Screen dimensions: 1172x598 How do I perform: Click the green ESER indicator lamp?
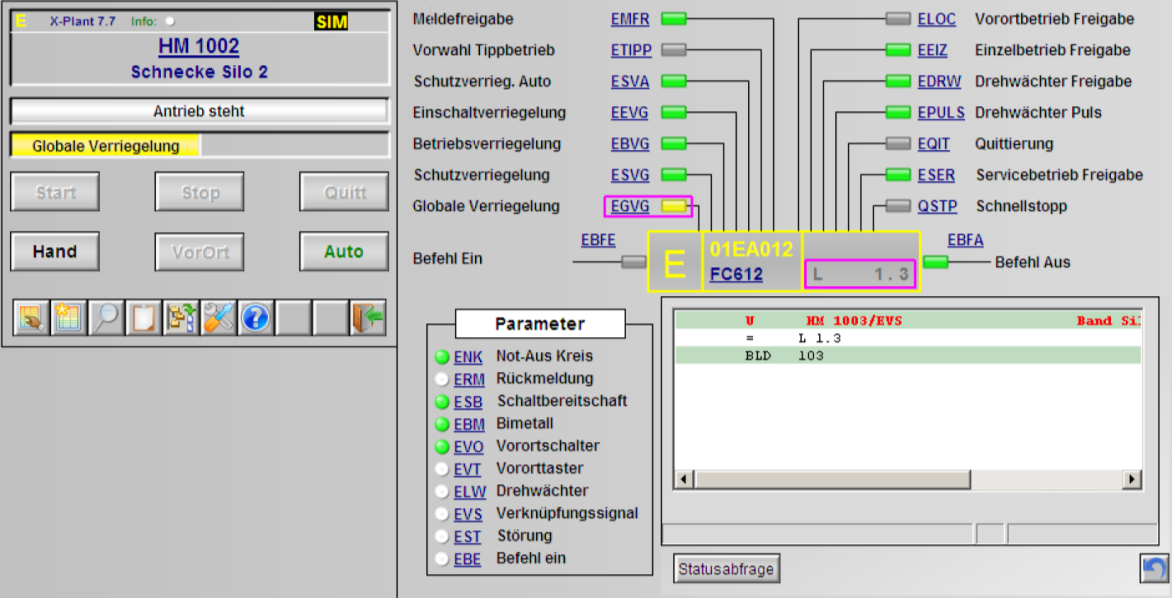coord(898,175)
